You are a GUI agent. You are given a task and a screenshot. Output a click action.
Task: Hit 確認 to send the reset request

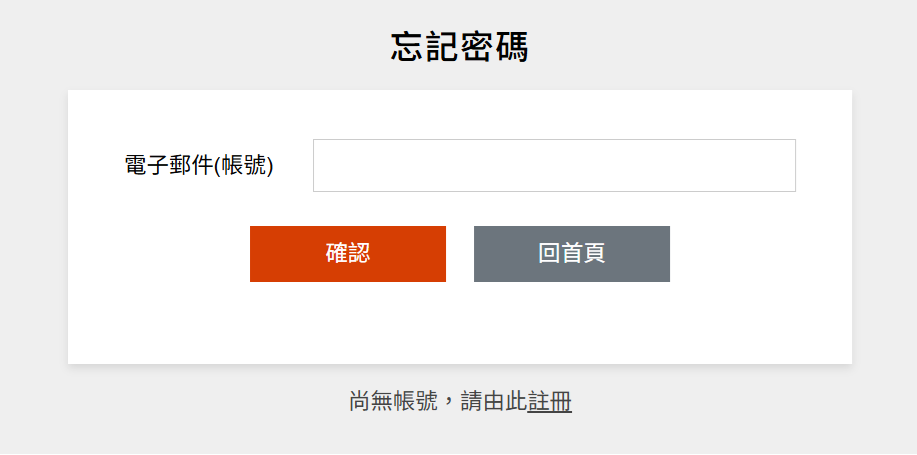coord(347,254)
